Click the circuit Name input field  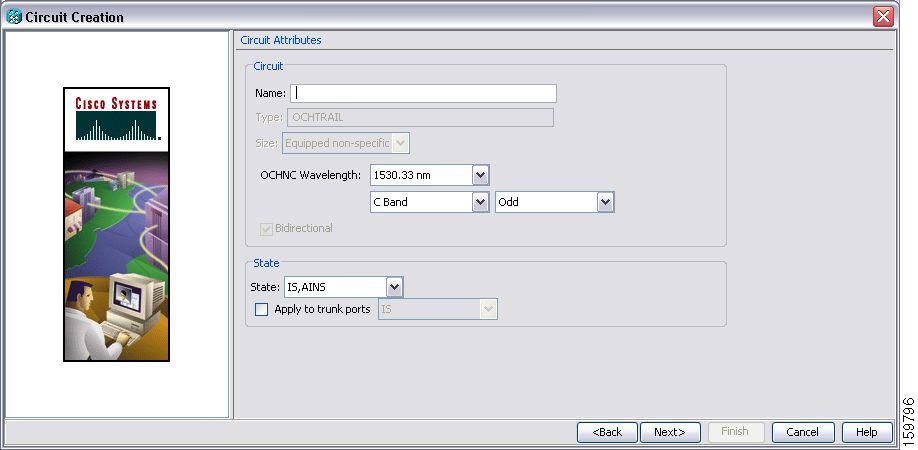pyautogui.click(x=423, y=94)
